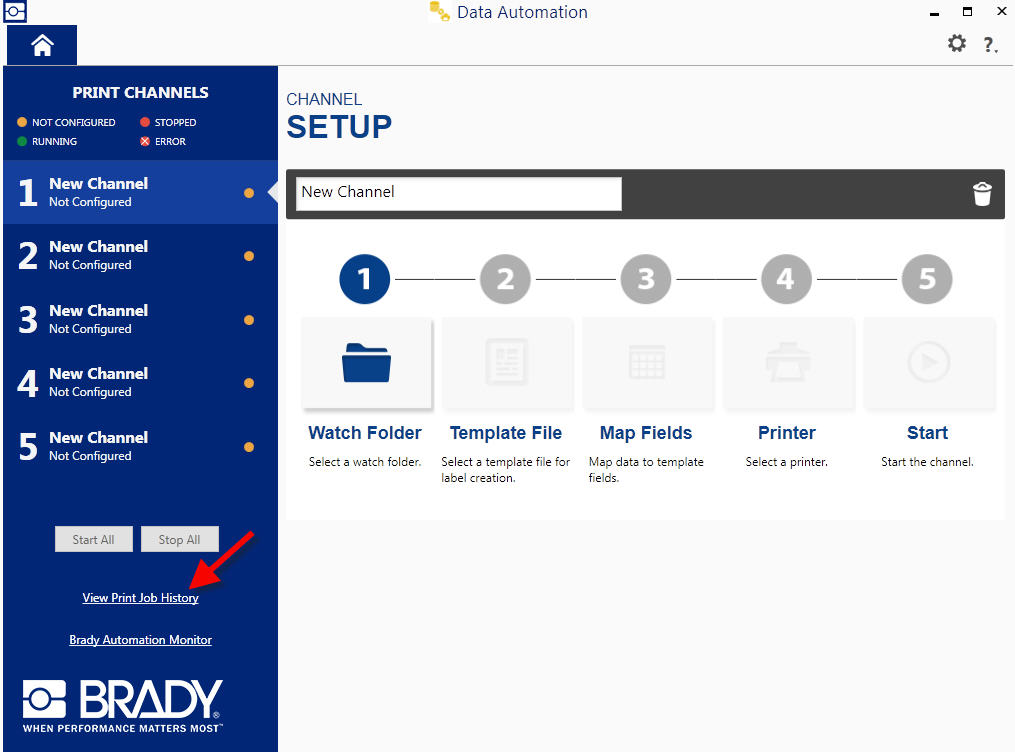Delete channel using the trash can icon

[982, 194]
